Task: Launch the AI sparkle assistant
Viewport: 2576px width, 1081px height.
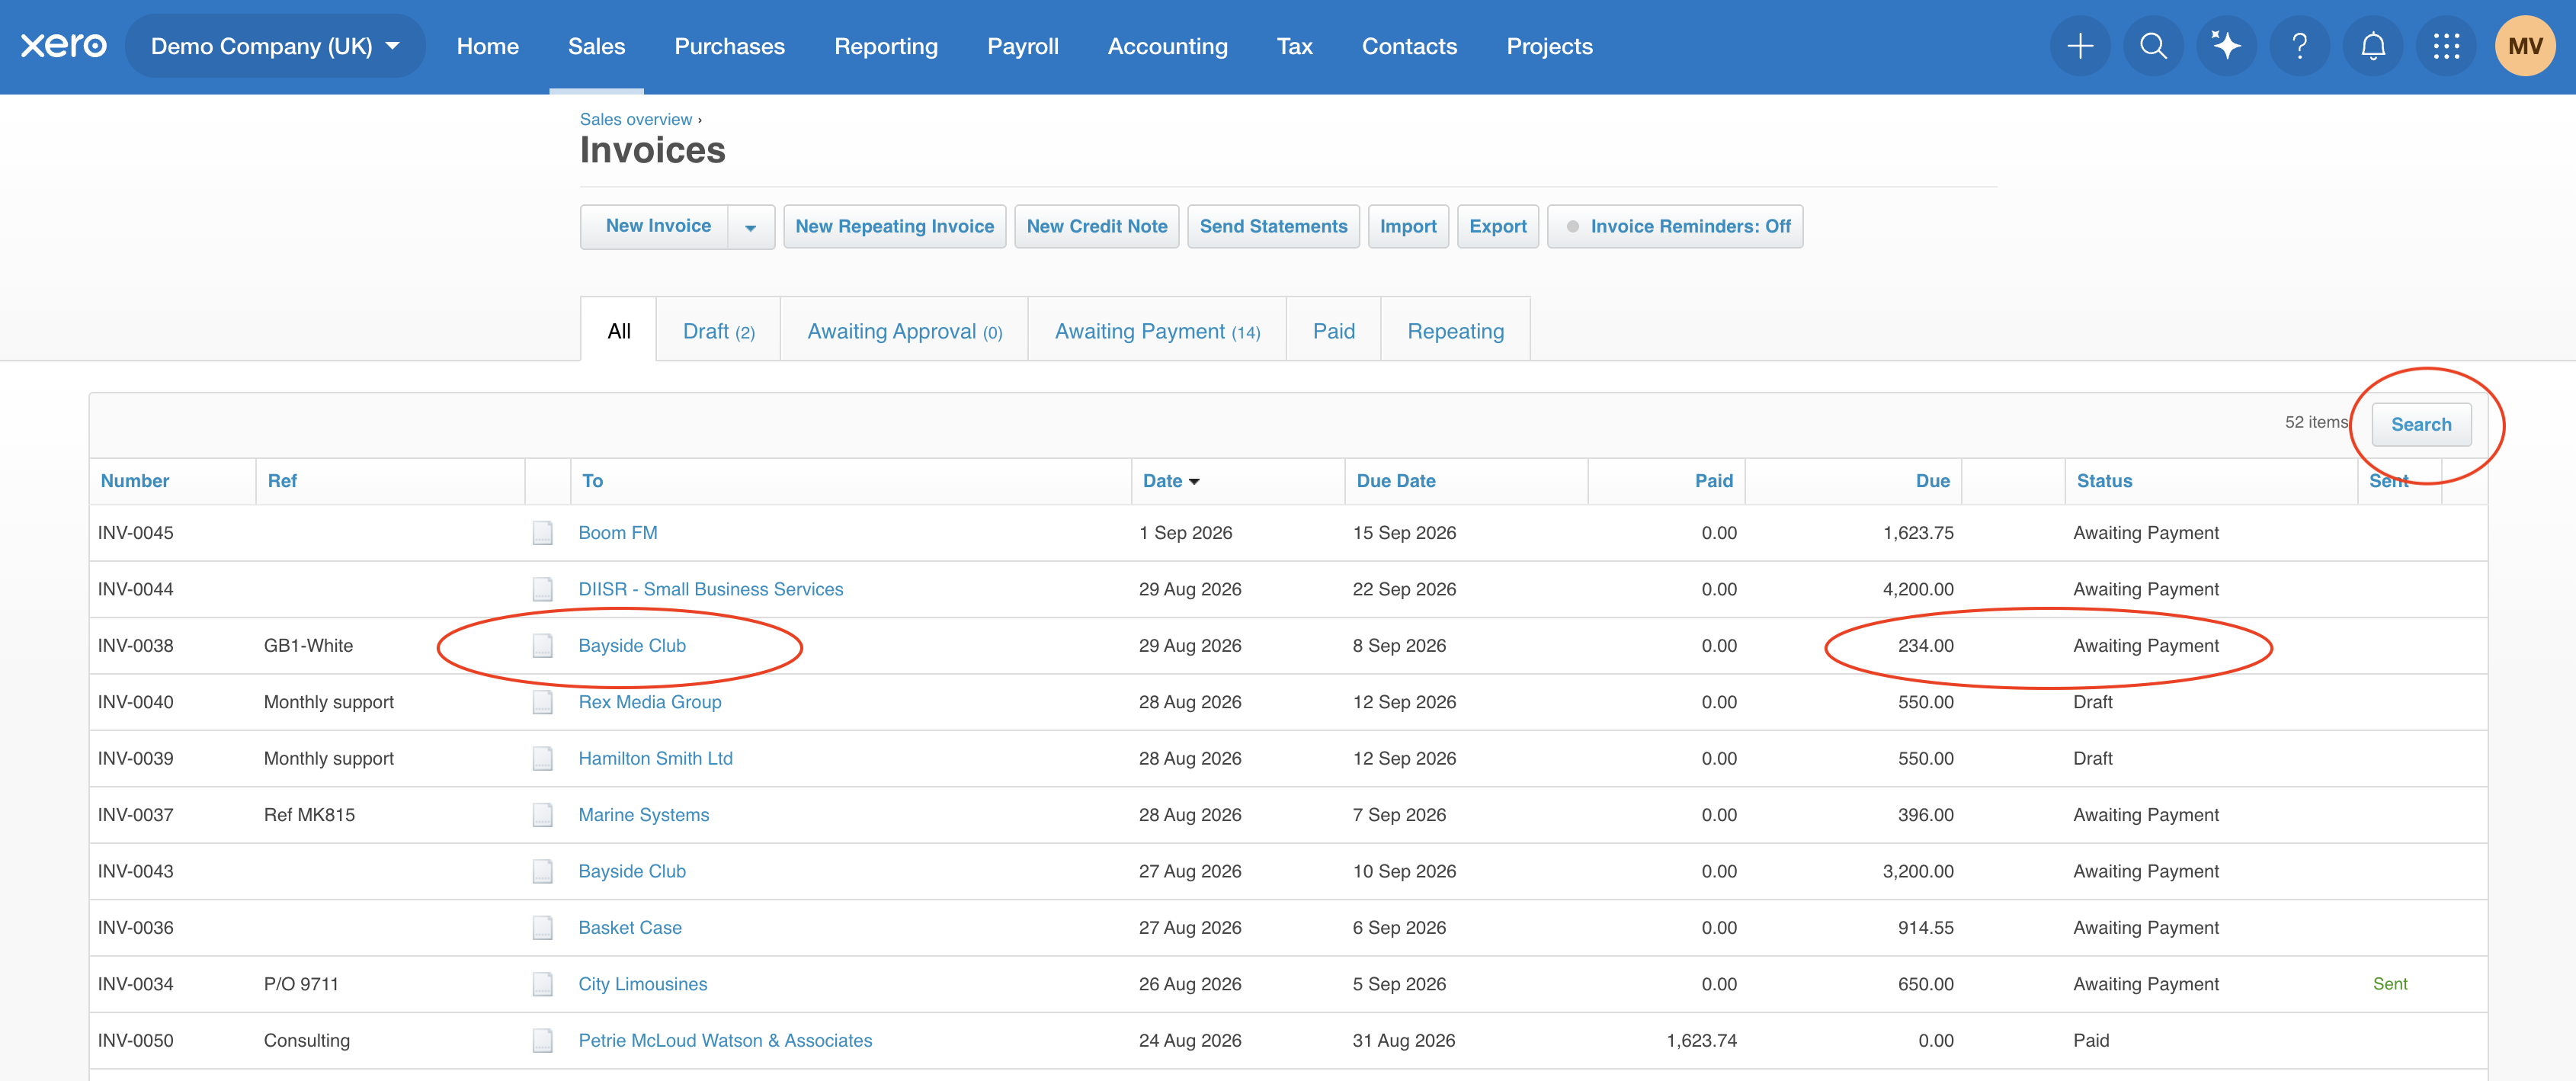Action: (2226, 46)
